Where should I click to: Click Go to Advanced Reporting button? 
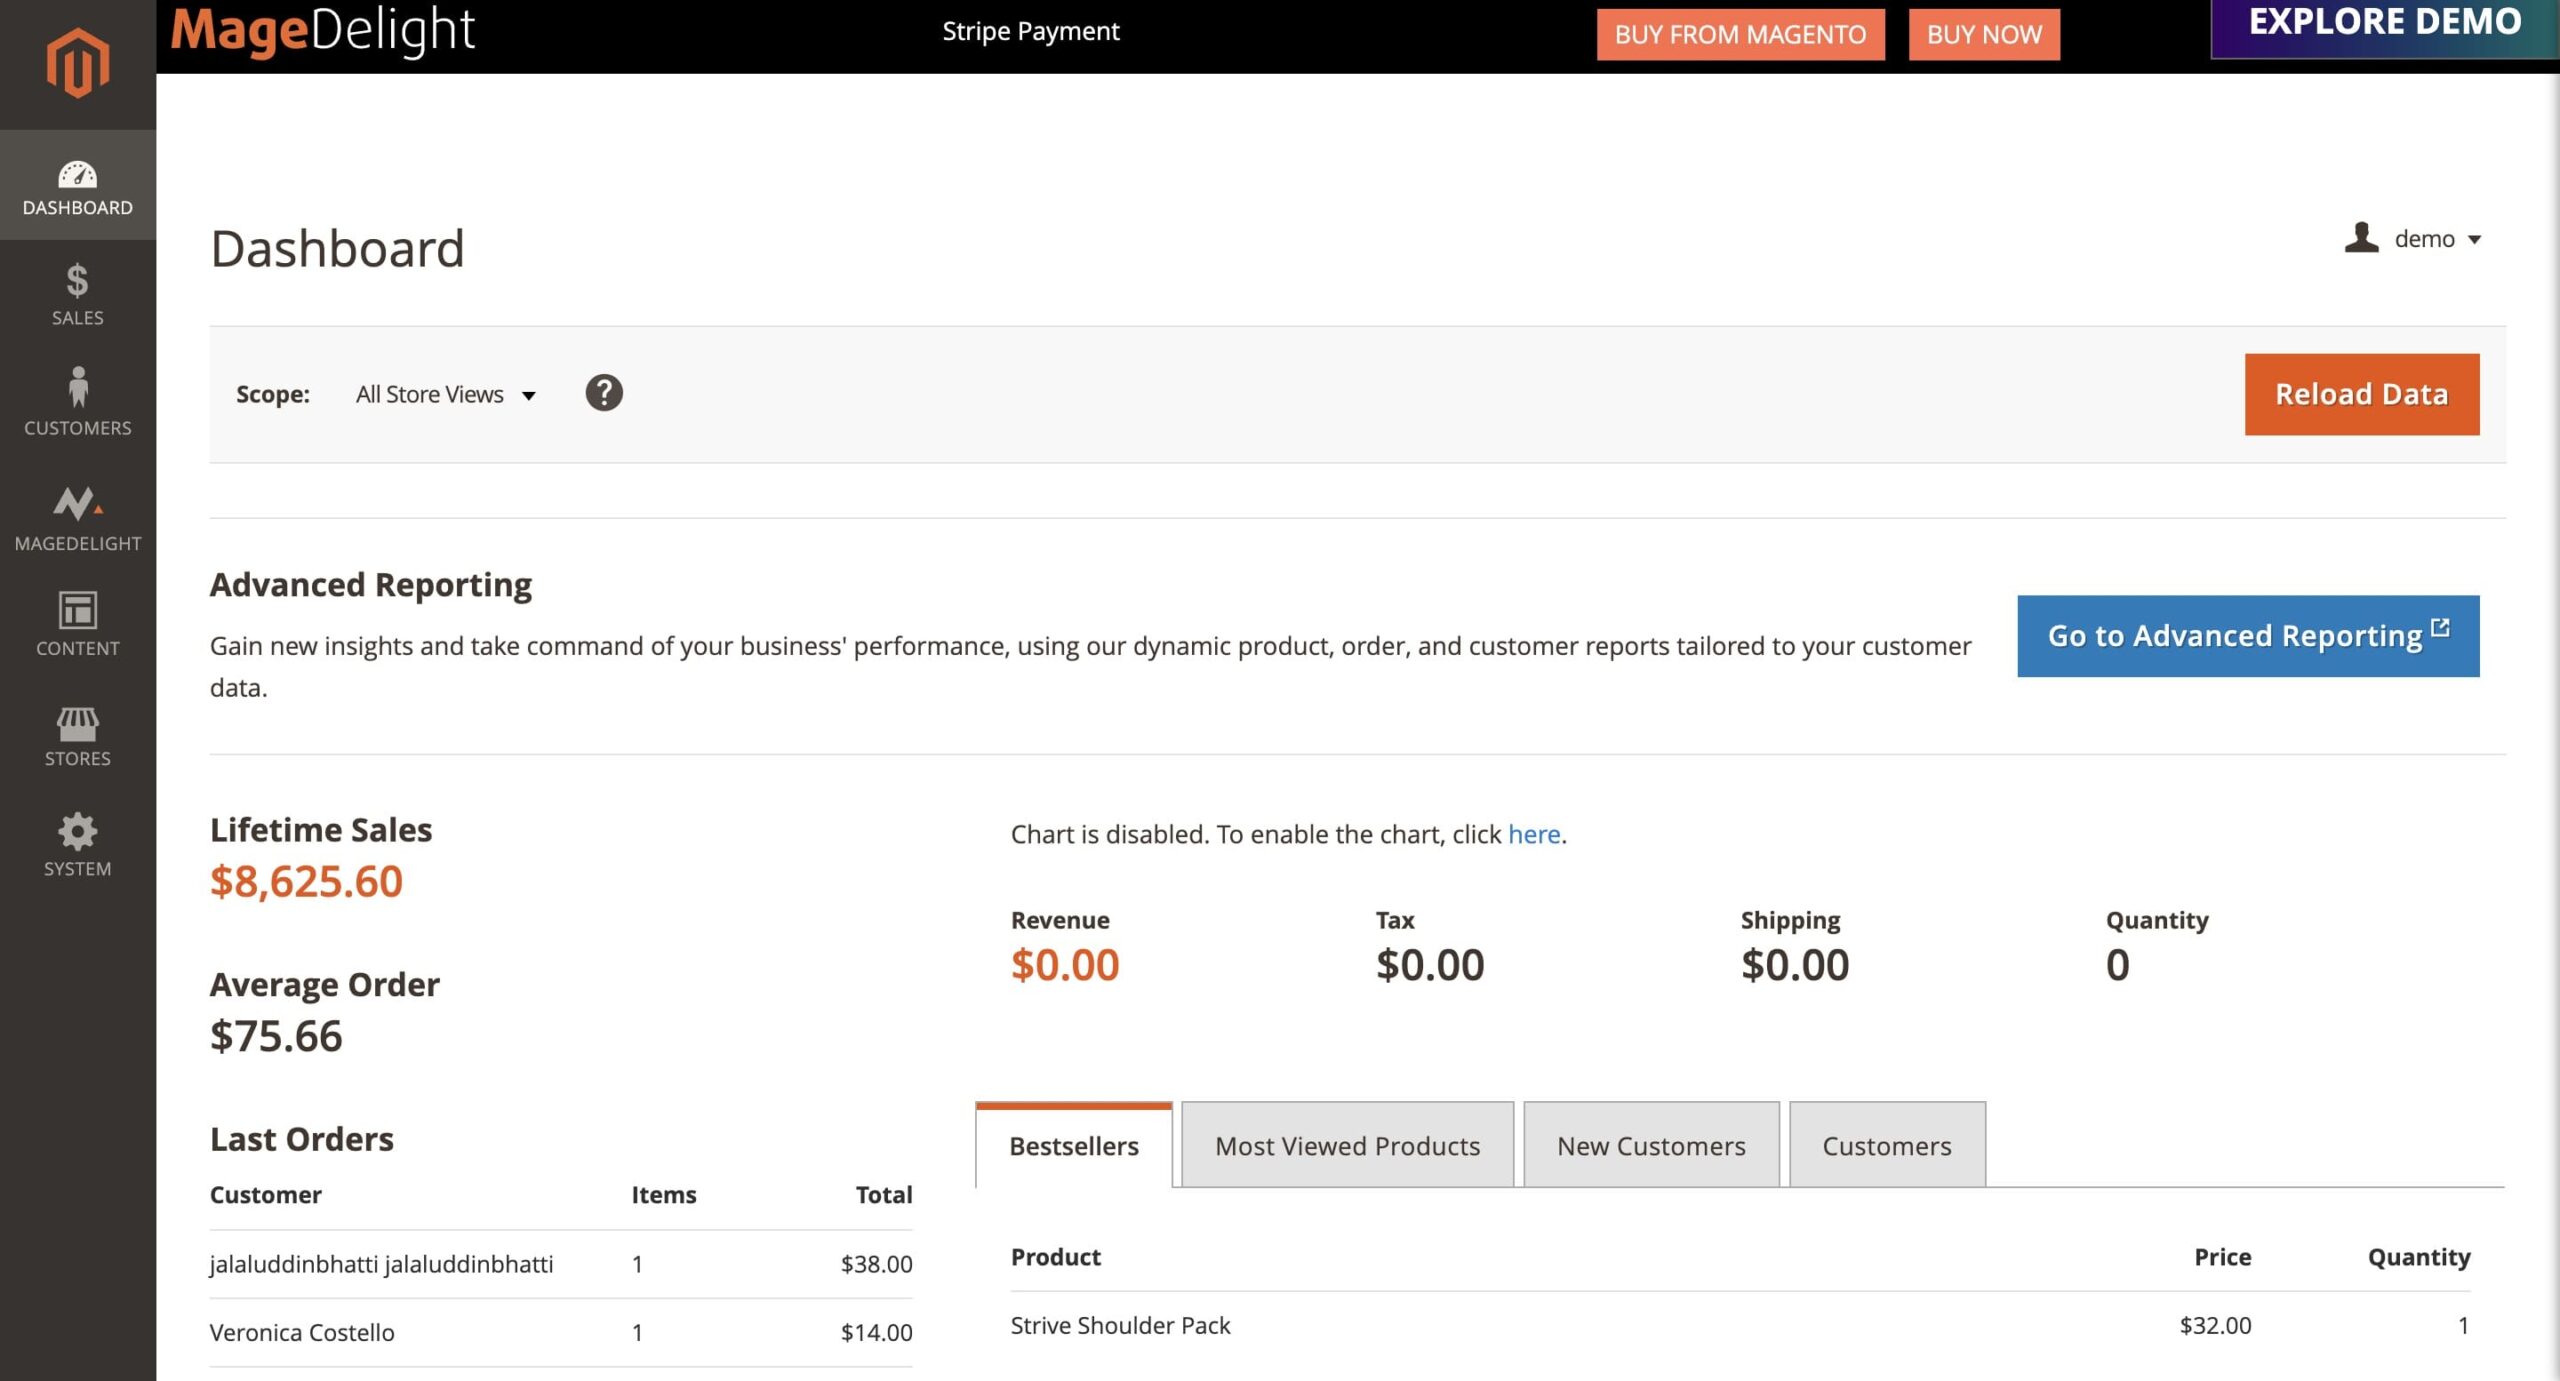(x=2248, y=636)
